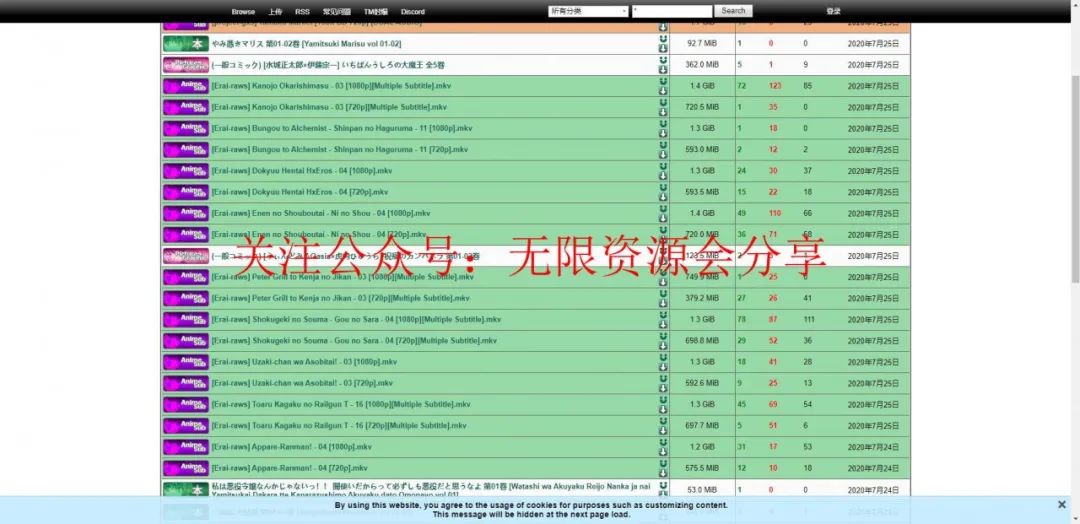The width and height of the screenshot is (1080, 524).
Task: Click the search text input field
Action: click(672, 11)
